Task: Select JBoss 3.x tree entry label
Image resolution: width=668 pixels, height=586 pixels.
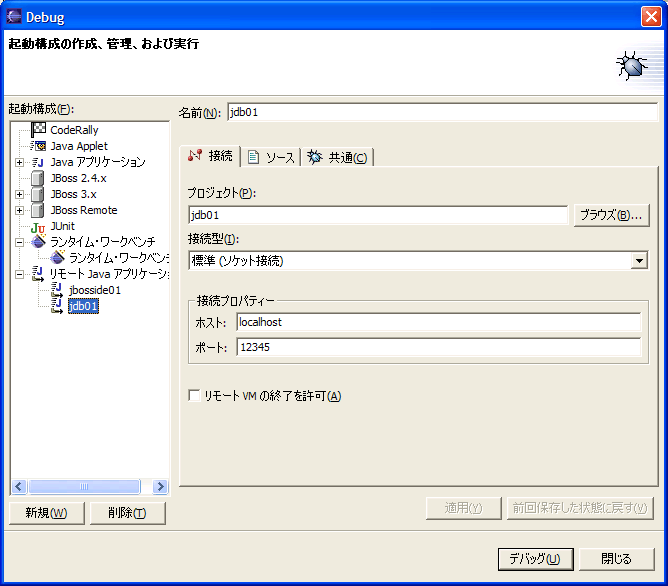Action: click(x=73, y=195)
